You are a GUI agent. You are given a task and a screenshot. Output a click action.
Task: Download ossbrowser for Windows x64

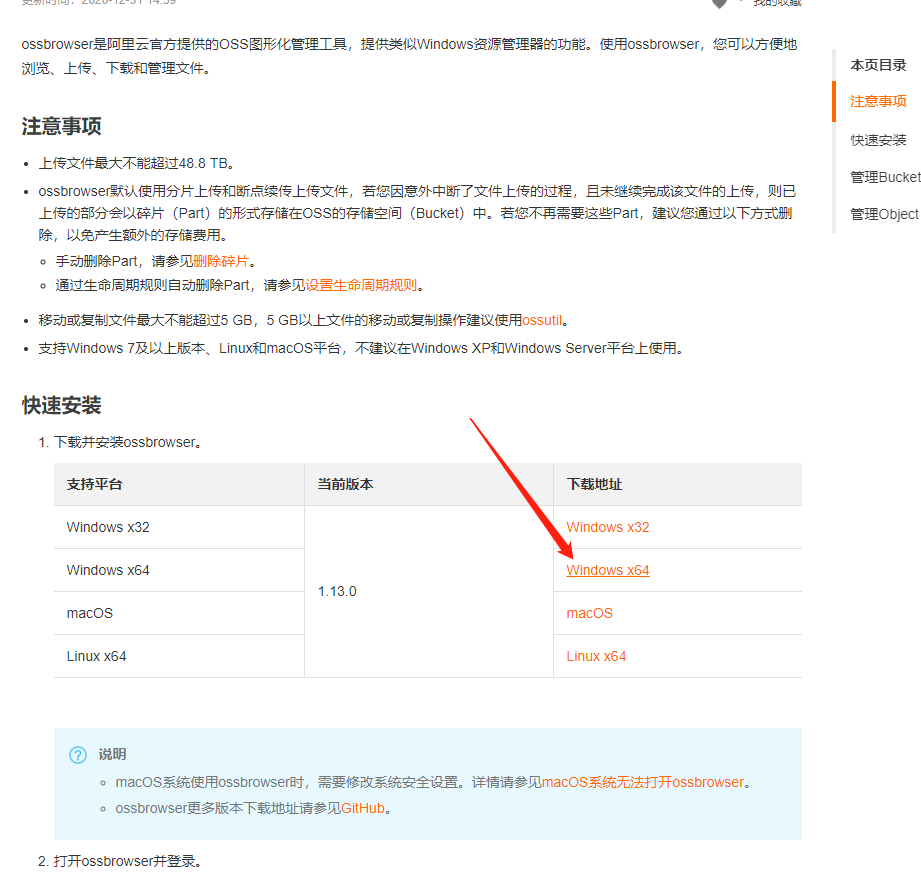(x=607, y=570)
